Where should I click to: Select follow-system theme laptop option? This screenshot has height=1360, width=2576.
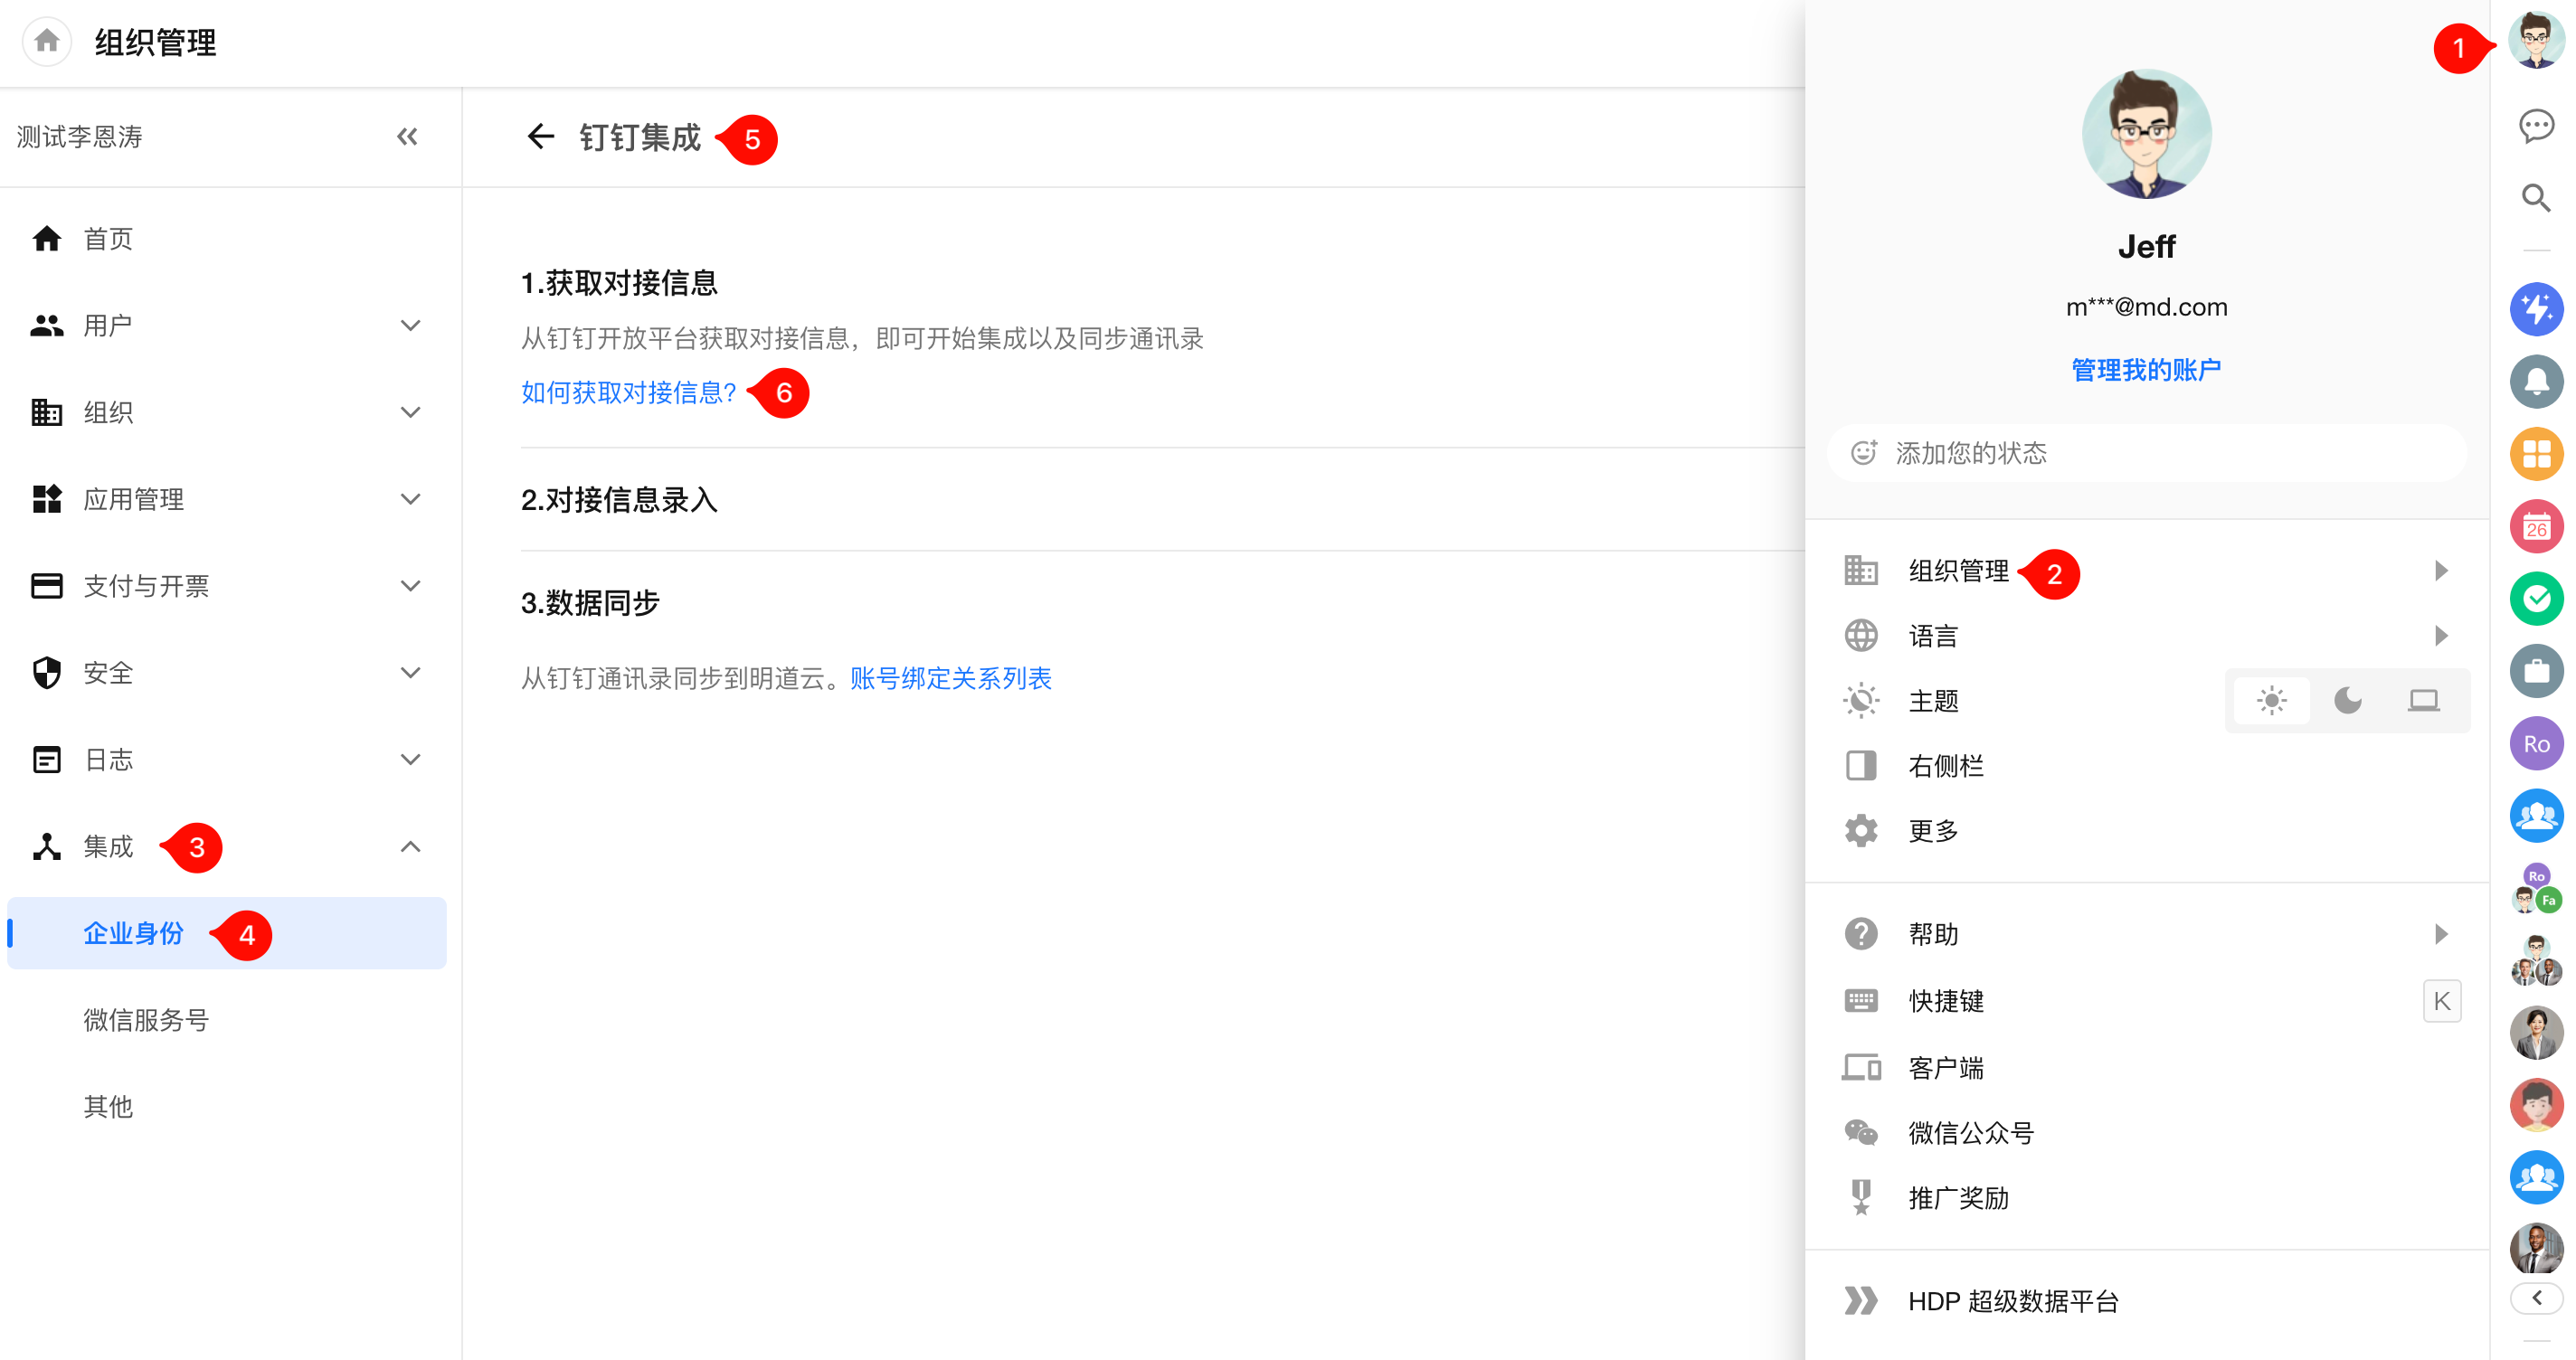click(2423, 701)
